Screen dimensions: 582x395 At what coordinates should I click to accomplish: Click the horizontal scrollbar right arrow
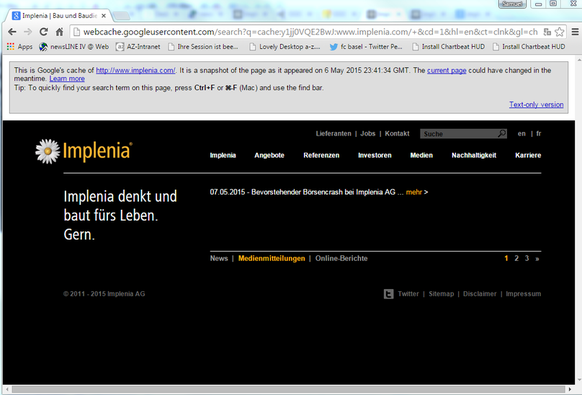click(x=571, y=389)
